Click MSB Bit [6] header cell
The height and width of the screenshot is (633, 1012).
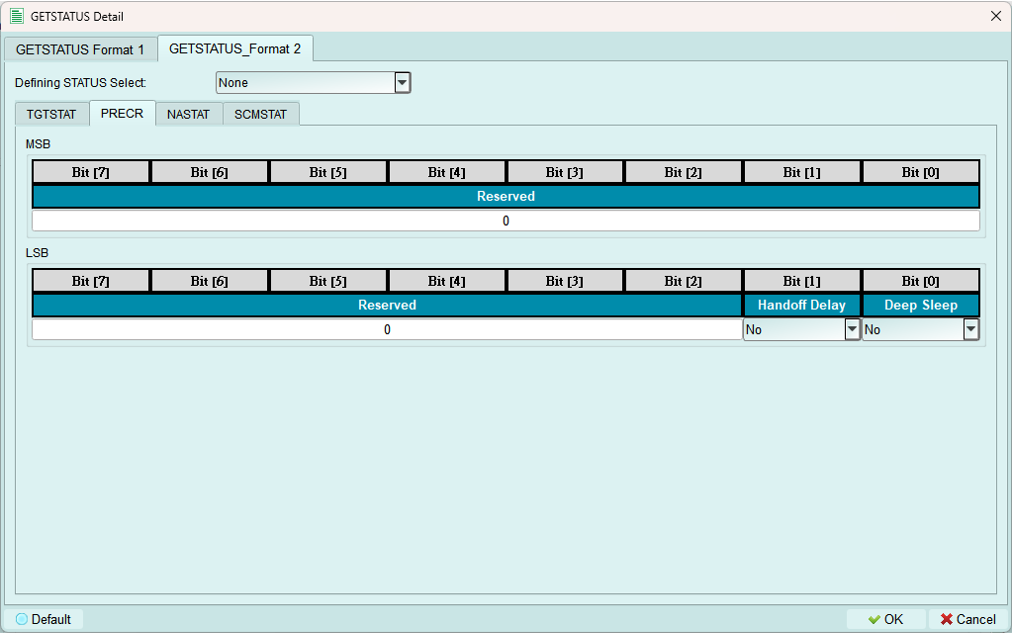point(209,172)
